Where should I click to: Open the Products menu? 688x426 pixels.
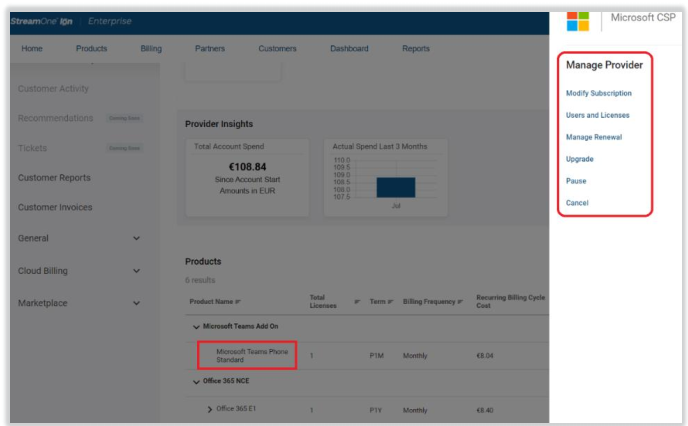coord(91,48)
